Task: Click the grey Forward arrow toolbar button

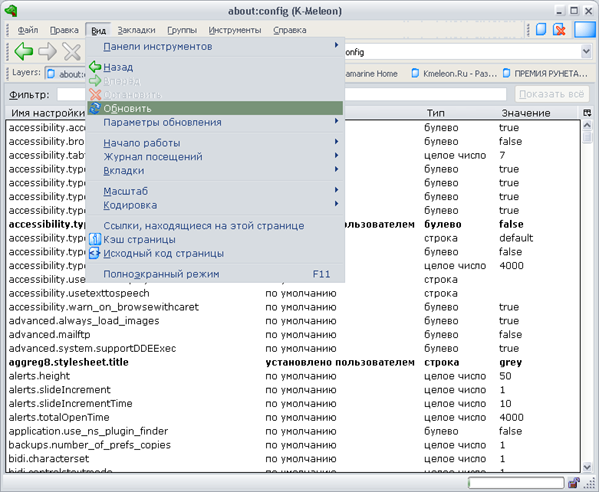Action: pos(47,52)
